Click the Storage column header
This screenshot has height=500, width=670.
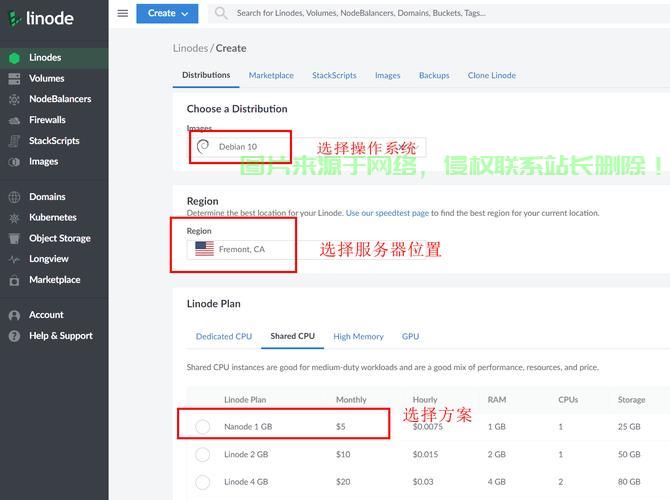pos(632,400)
